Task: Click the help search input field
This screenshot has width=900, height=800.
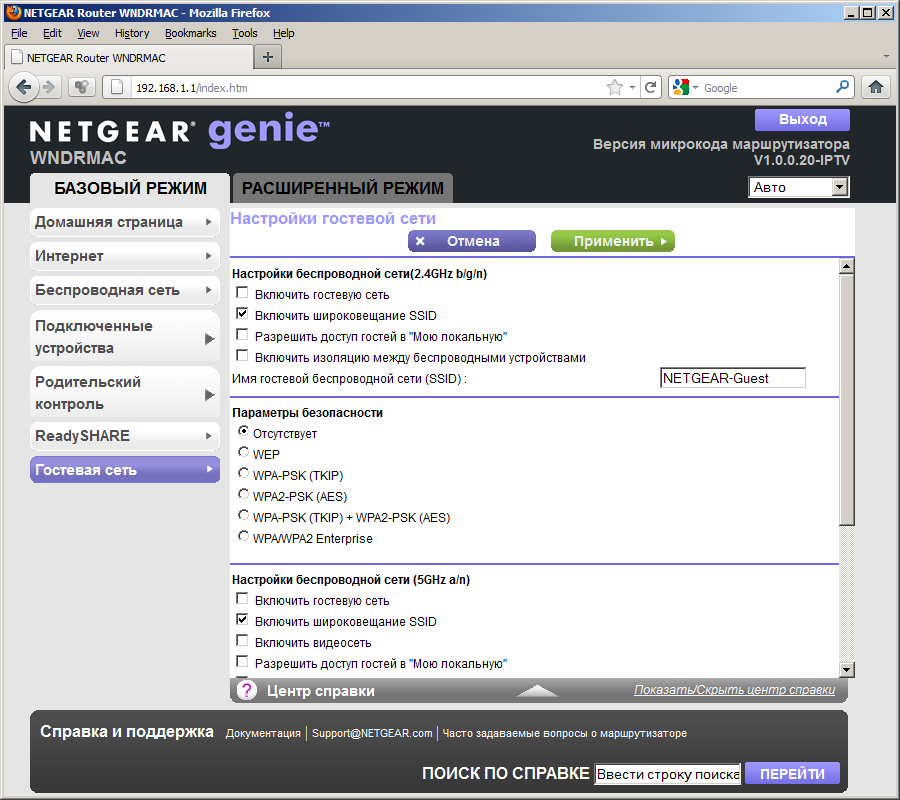Action: [x=668, y=774]
